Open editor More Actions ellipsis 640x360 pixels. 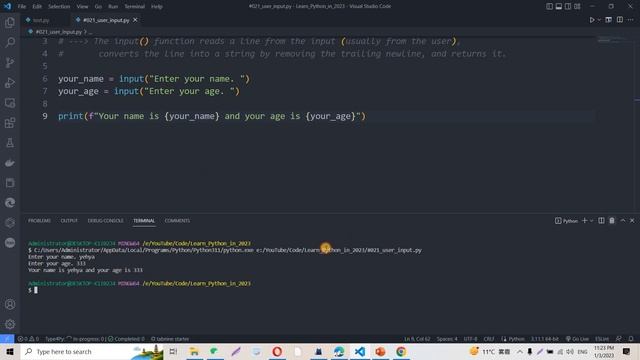coord(631,20)
